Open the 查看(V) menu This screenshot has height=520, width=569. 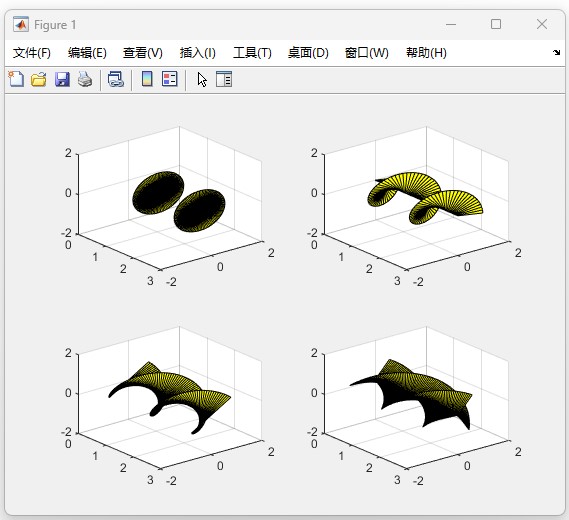tap(143, 53)
